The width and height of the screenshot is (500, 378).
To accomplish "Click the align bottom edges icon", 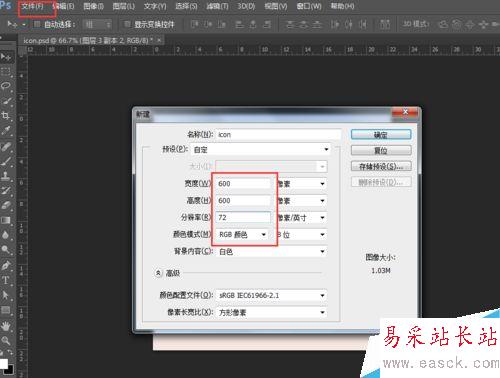I will click(x=222, y=24).
